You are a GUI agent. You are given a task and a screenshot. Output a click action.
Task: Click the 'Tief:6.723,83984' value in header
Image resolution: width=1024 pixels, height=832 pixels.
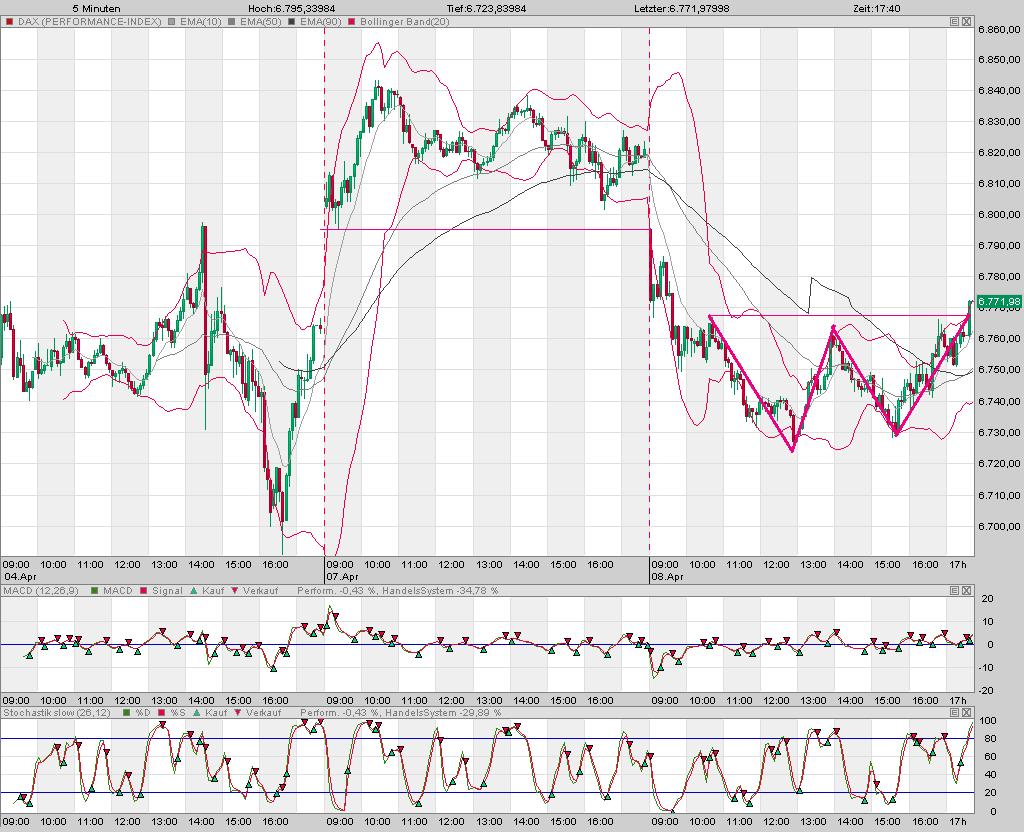[487, 8]
